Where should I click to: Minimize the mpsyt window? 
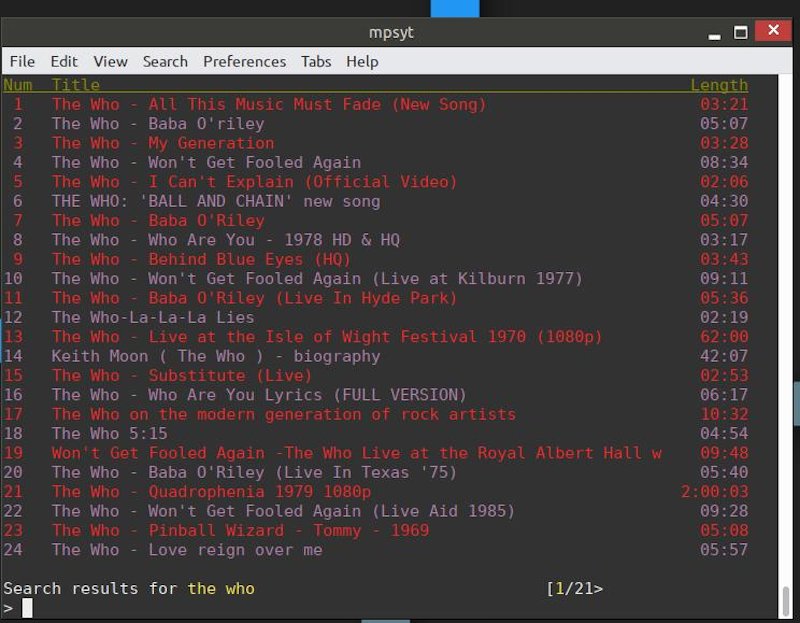click(714, 32)
